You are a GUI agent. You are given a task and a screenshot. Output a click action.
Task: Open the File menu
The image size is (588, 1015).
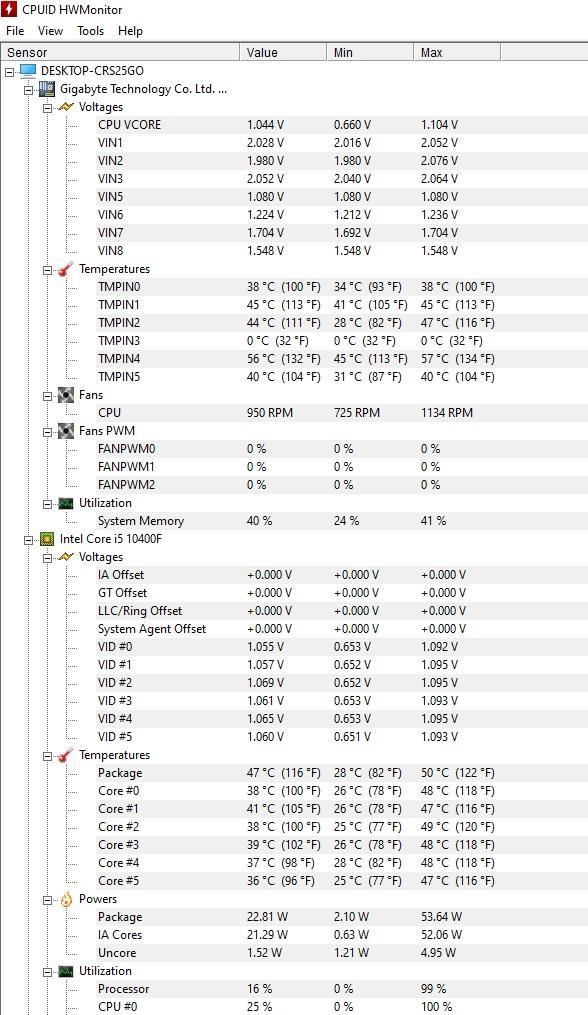click(15, 31)
